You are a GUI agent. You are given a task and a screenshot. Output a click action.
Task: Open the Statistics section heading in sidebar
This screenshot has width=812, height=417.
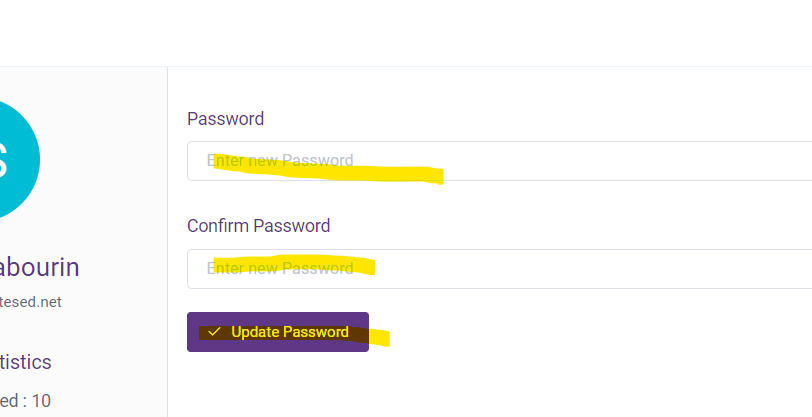coord(25,362)
